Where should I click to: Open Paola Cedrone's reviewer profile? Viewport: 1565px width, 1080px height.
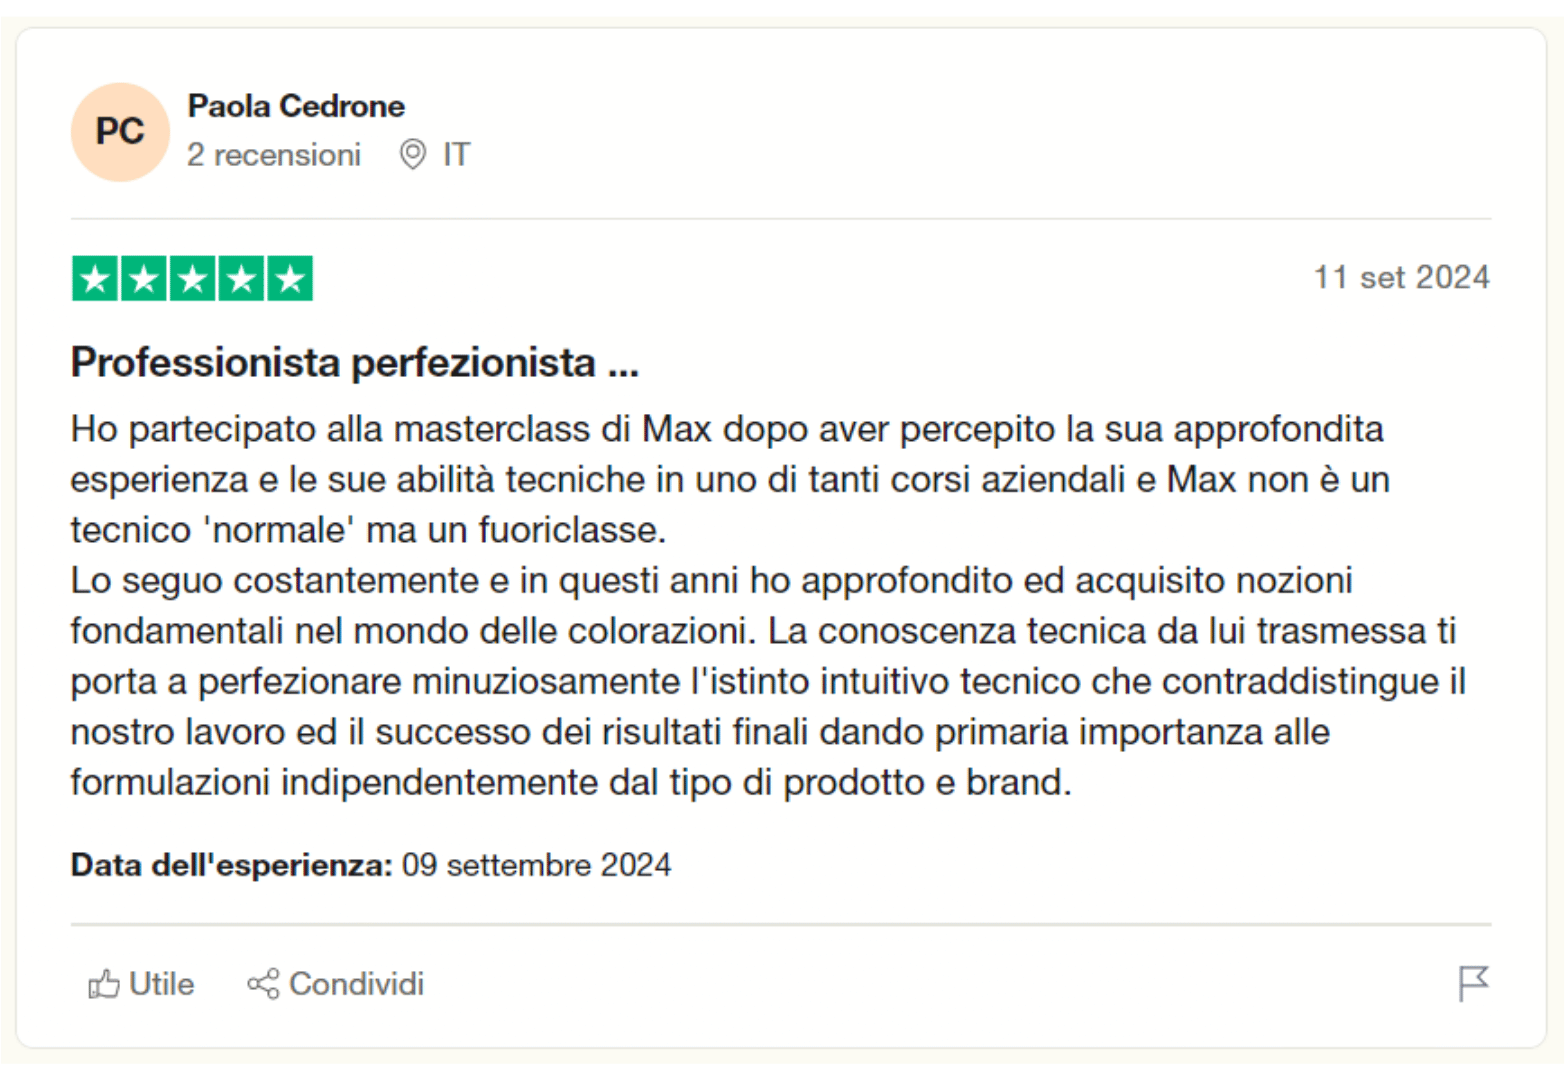click(x=296, y=106)
